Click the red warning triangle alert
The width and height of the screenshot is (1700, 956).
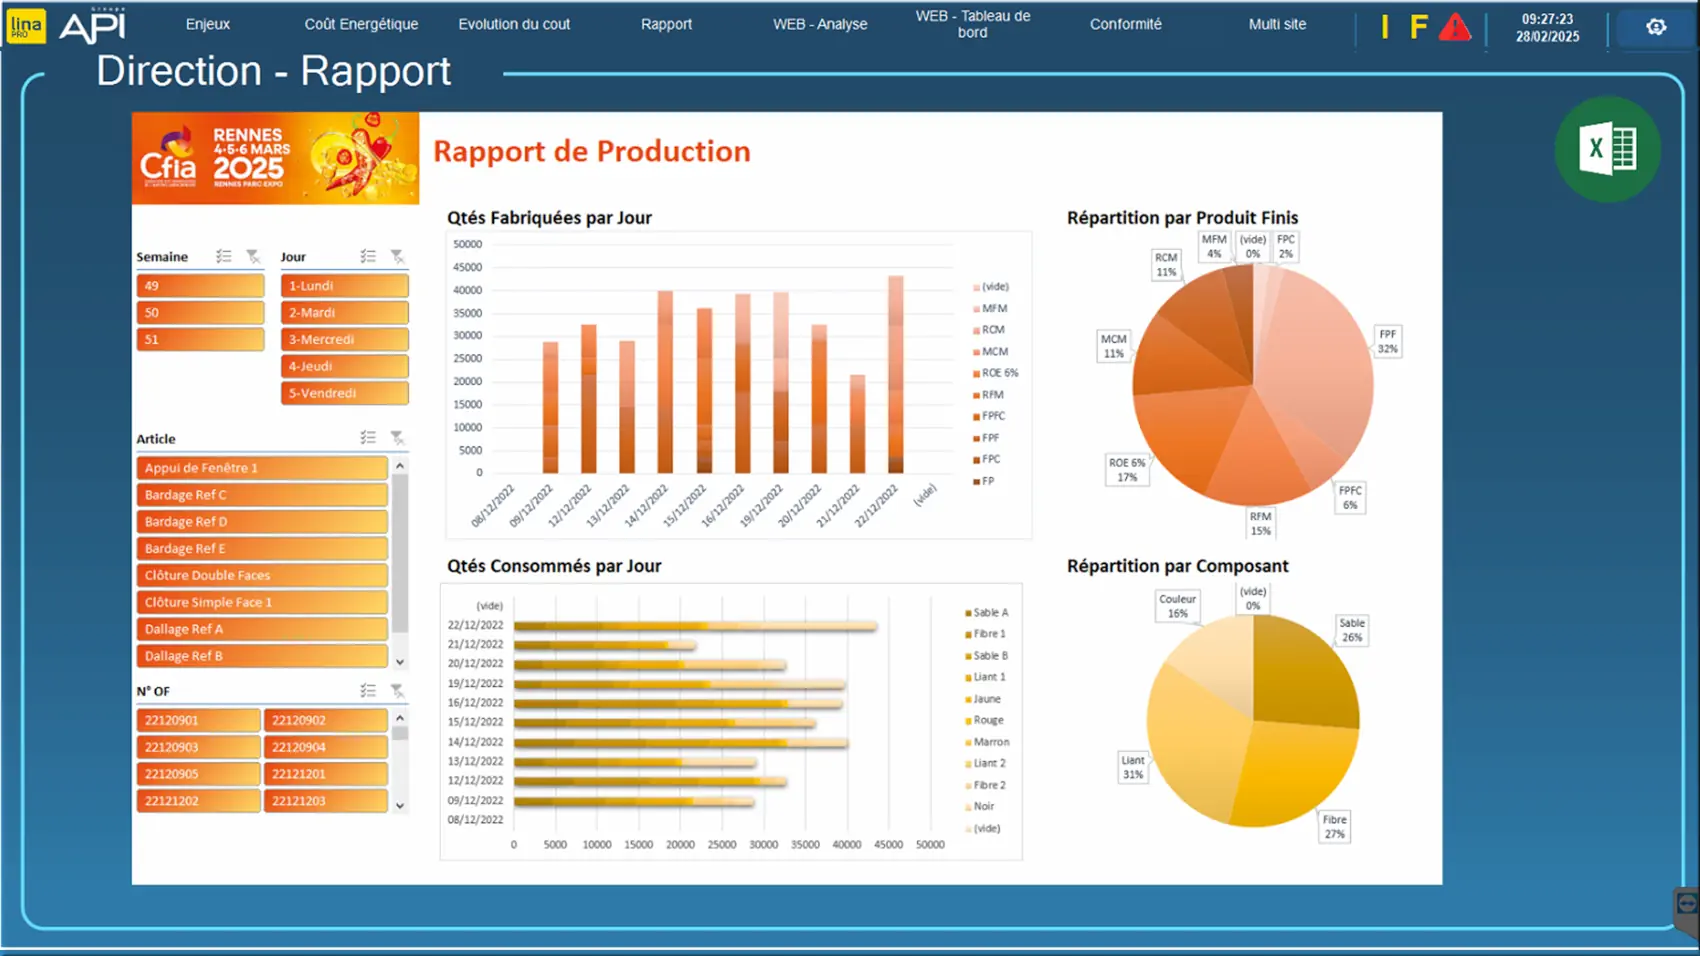[1455, 27]
